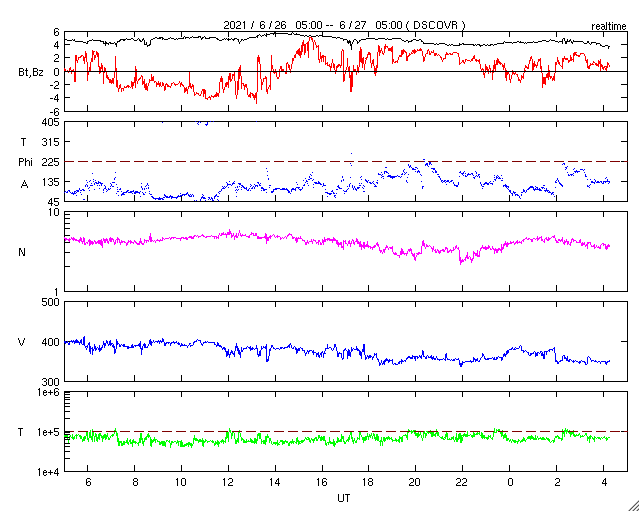Screen dimensions: 640x512
Task: Click the "16" hour label on the UT axis
Action: tap(322, 482)
